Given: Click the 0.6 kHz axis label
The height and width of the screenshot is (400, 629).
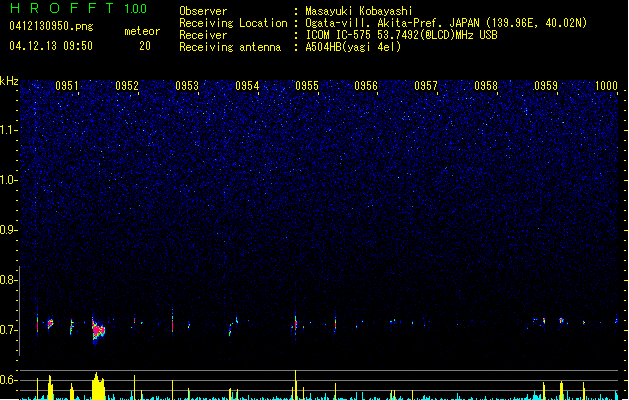Looking at the screenshot, I should click(8, 380).
